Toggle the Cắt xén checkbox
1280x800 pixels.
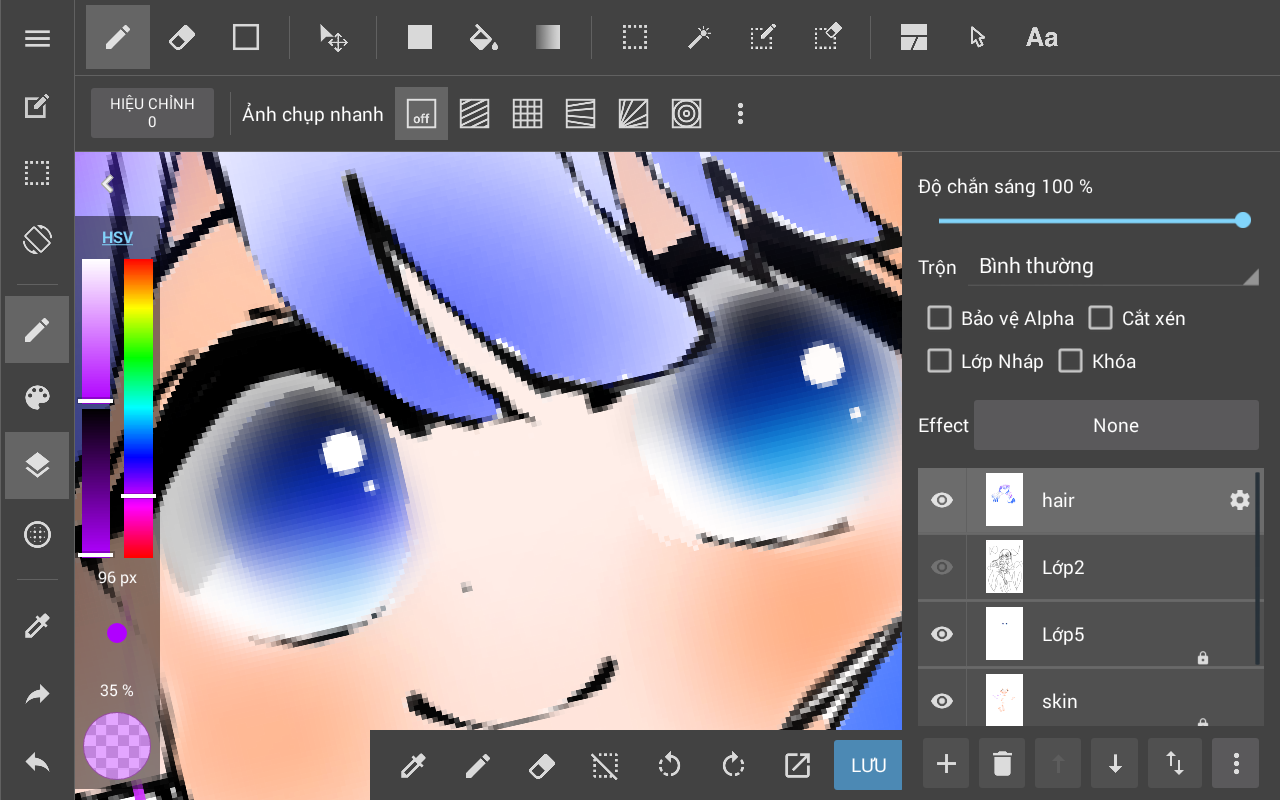1100,318
